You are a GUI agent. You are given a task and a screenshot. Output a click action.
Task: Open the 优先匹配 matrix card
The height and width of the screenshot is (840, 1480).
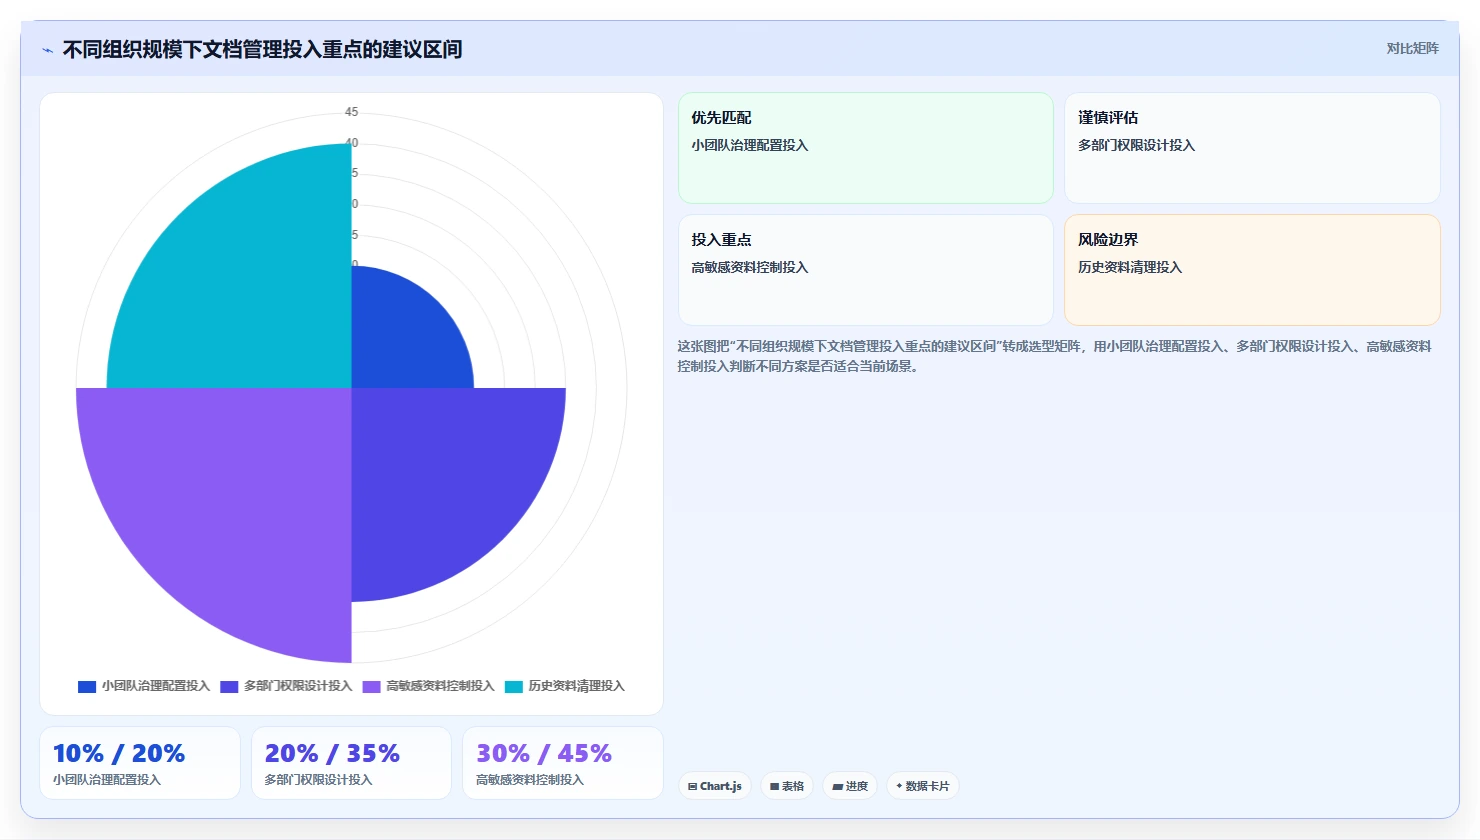tap(866, 148)
